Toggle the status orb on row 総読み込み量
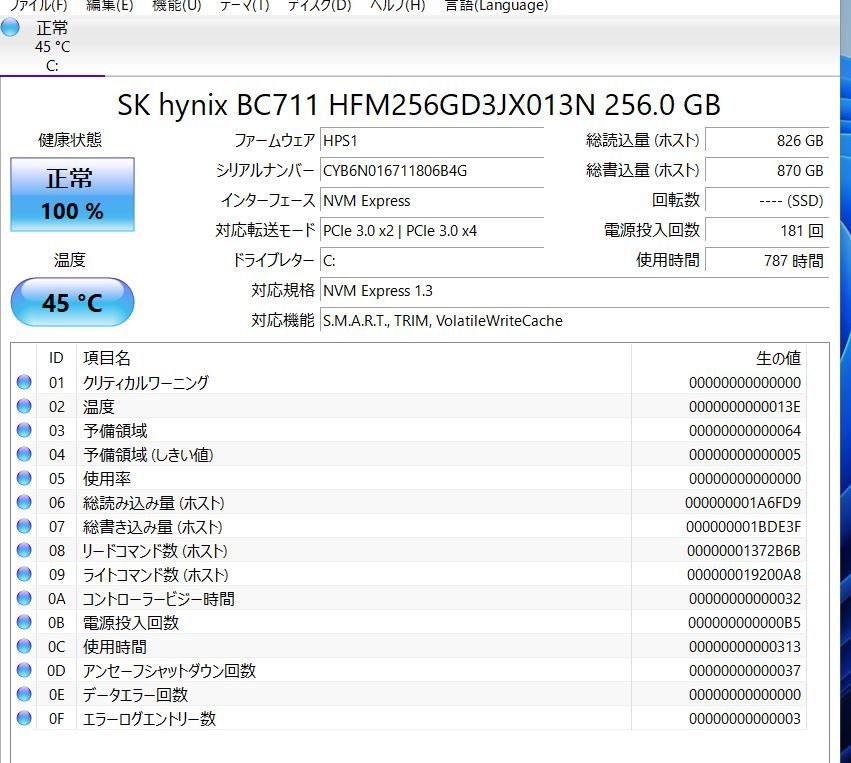 (25, 503)
